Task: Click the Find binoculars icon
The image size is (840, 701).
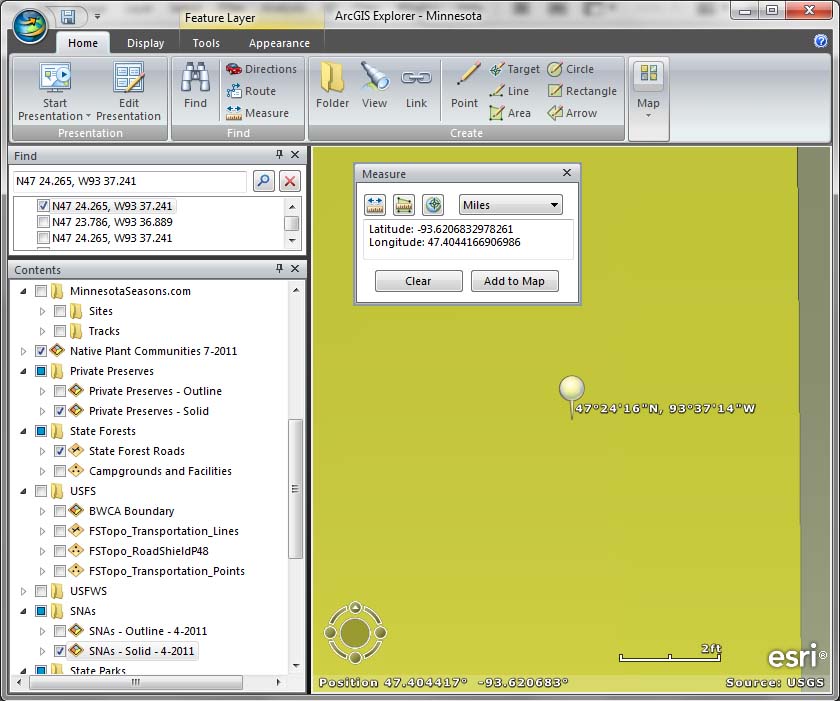Action: [195, 78]
